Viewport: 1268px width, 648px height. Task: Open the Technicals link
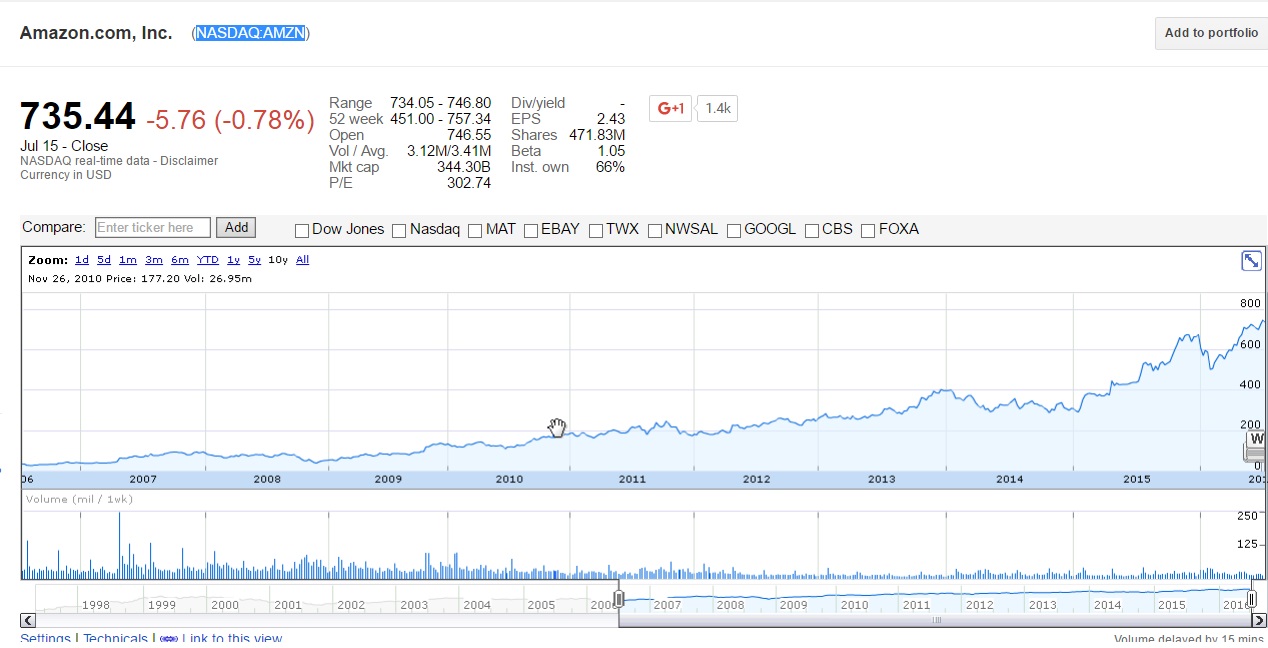(x=115, y=639)
